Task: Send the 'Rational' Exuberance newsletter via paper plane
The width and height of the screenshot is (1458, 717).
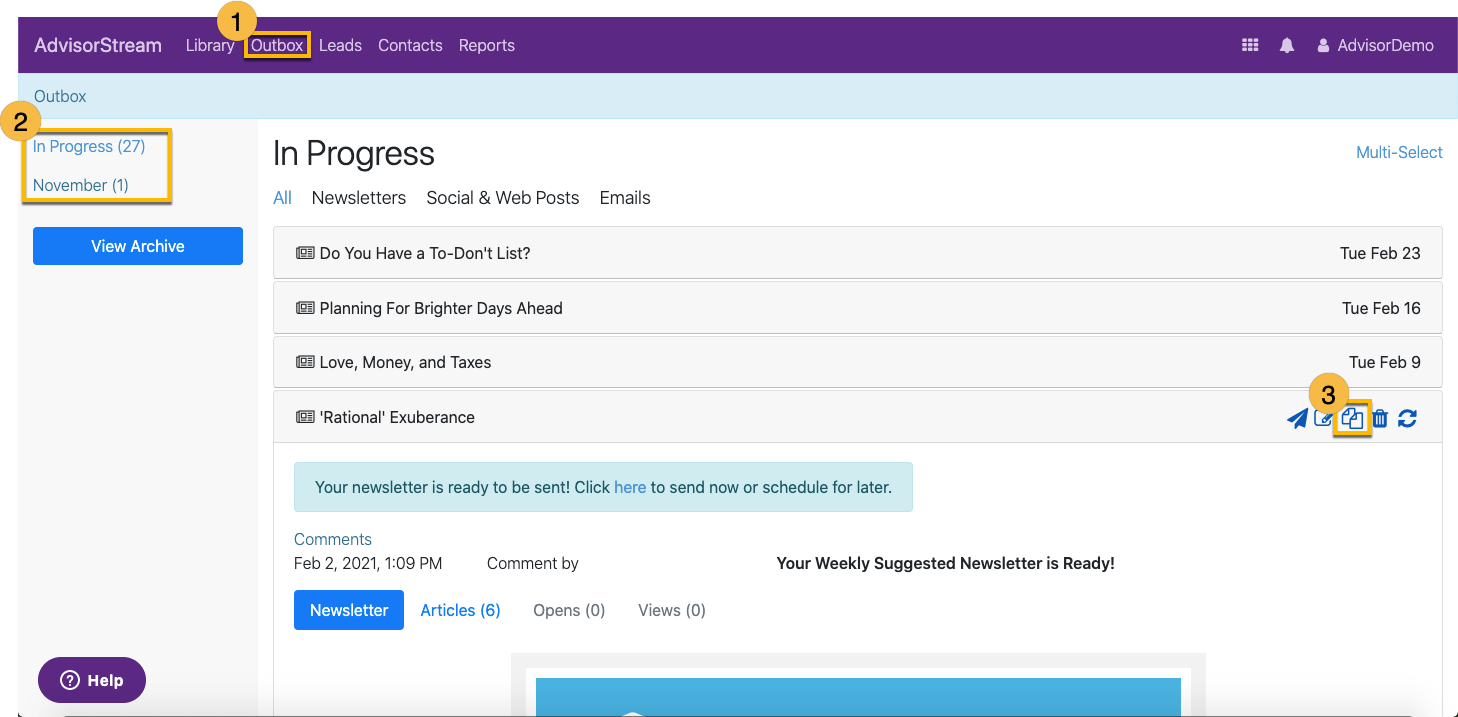Action: click(1297, 418)
